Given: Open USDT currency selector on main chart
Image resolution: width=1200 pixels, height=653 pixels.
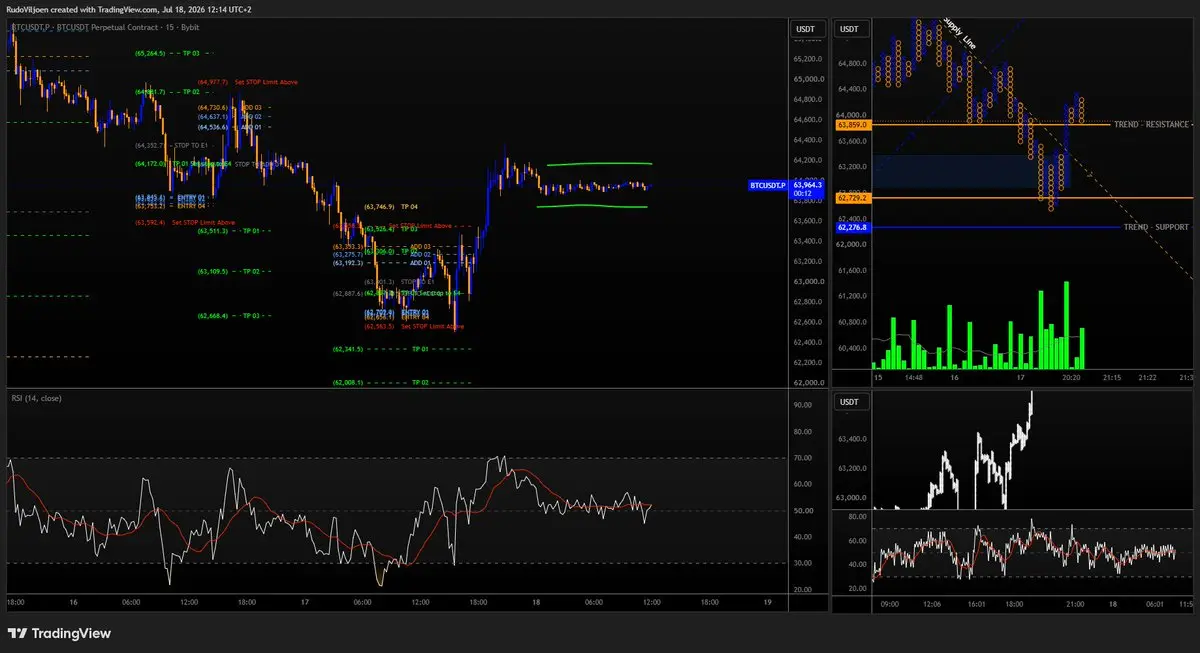Looking at the screenshot, I should pyautogui.click(x=804, y=29).
